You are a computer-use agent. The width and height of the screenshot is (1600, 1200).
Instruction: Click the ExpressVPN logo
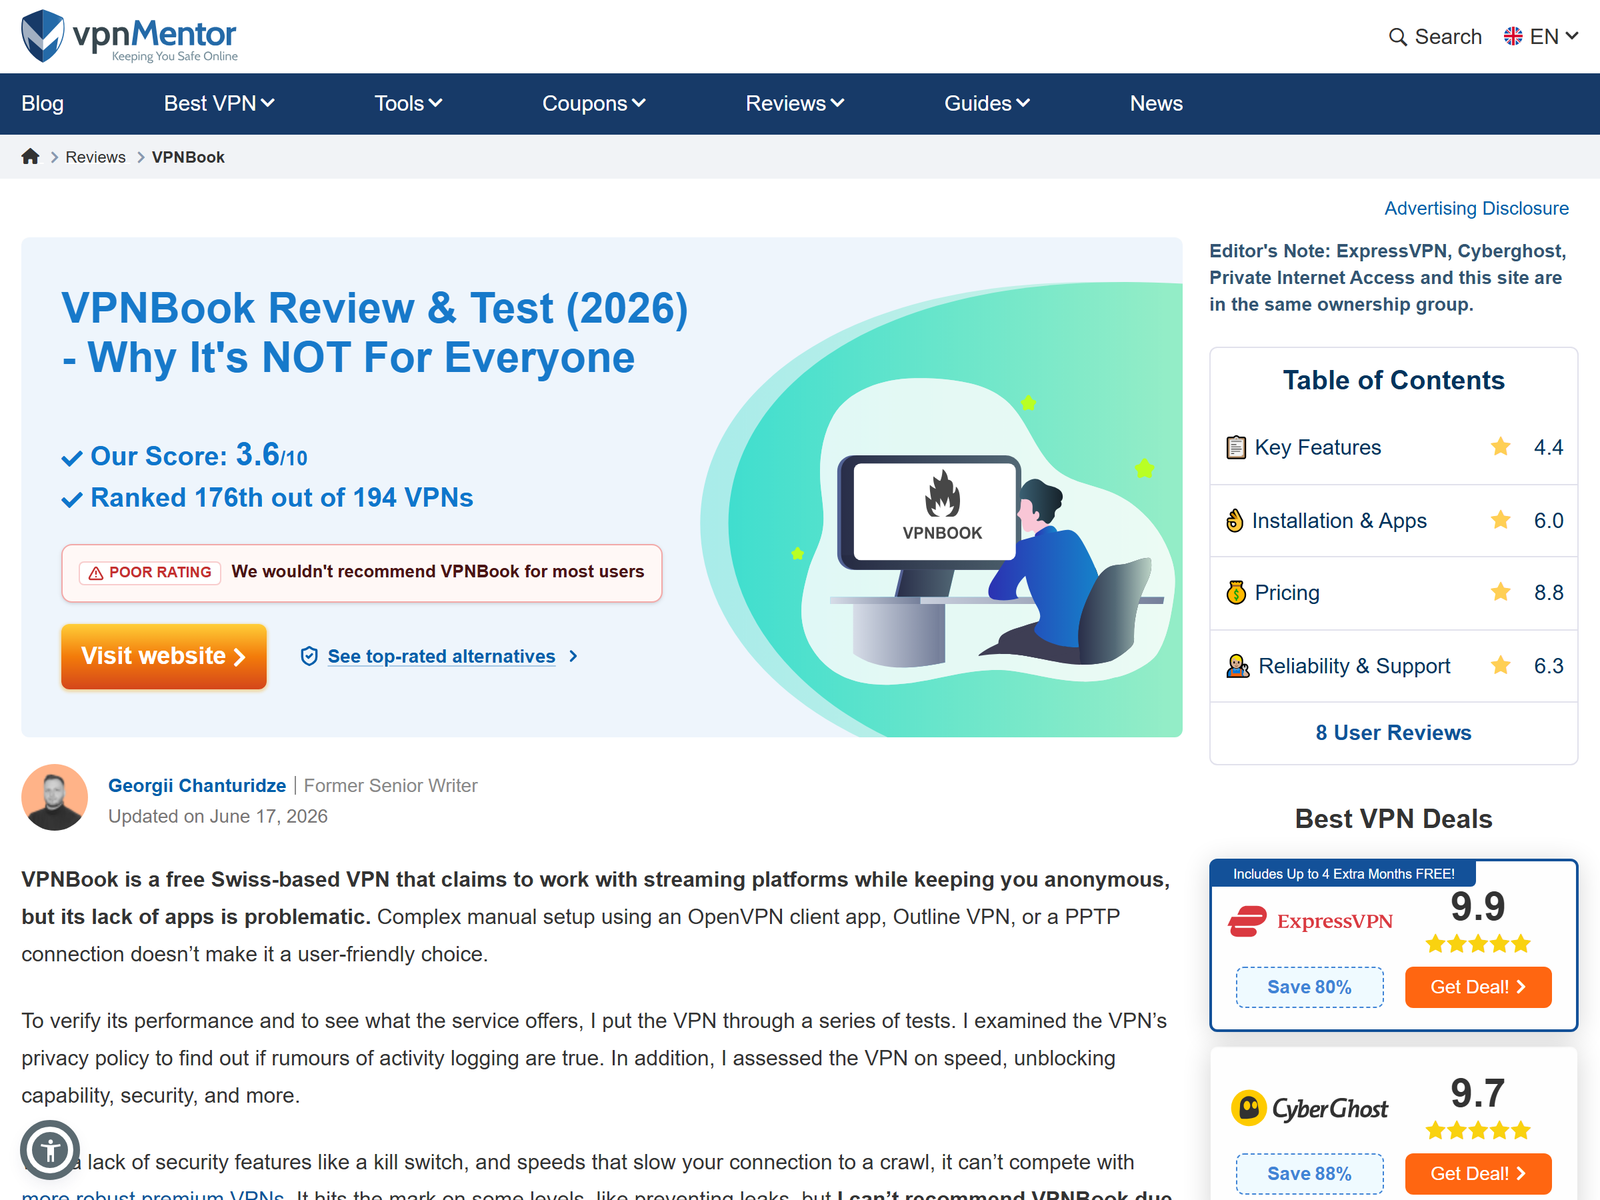pos(1310,921)
